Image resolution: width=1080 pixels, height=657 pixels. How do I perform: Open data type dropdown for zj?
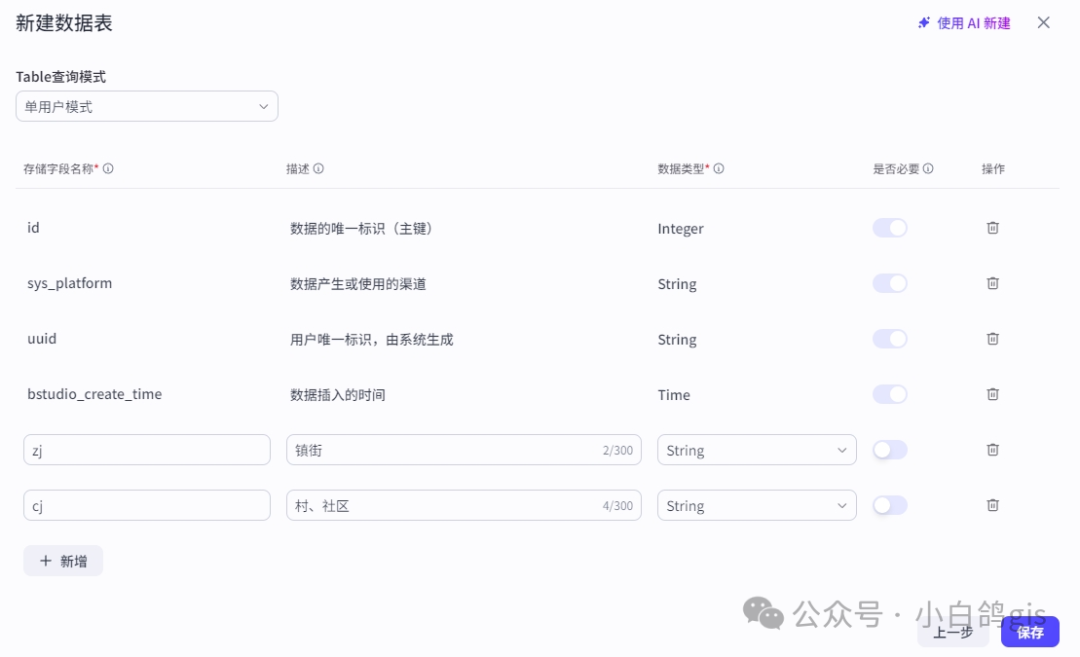pos(756,450)
